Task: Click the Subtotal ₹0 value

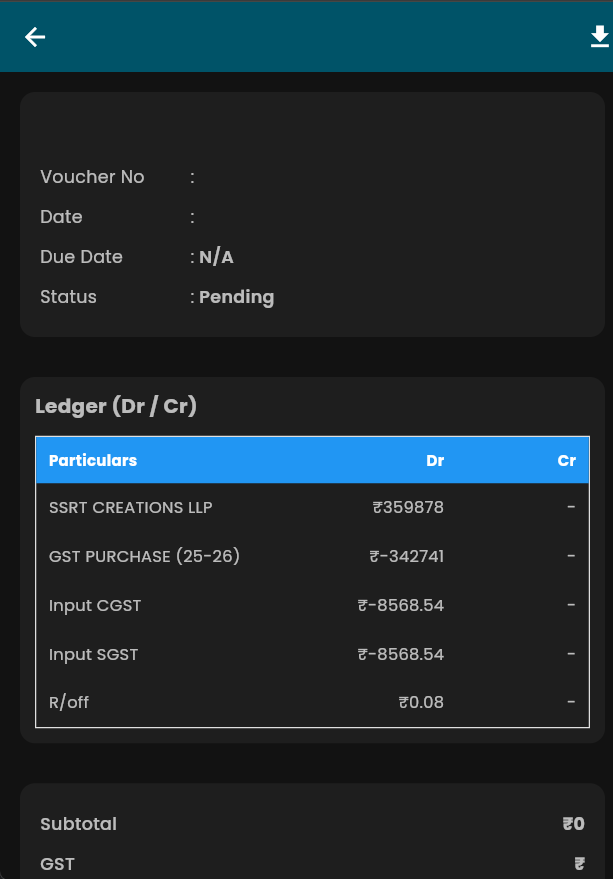Action: (x=573, y=824)
